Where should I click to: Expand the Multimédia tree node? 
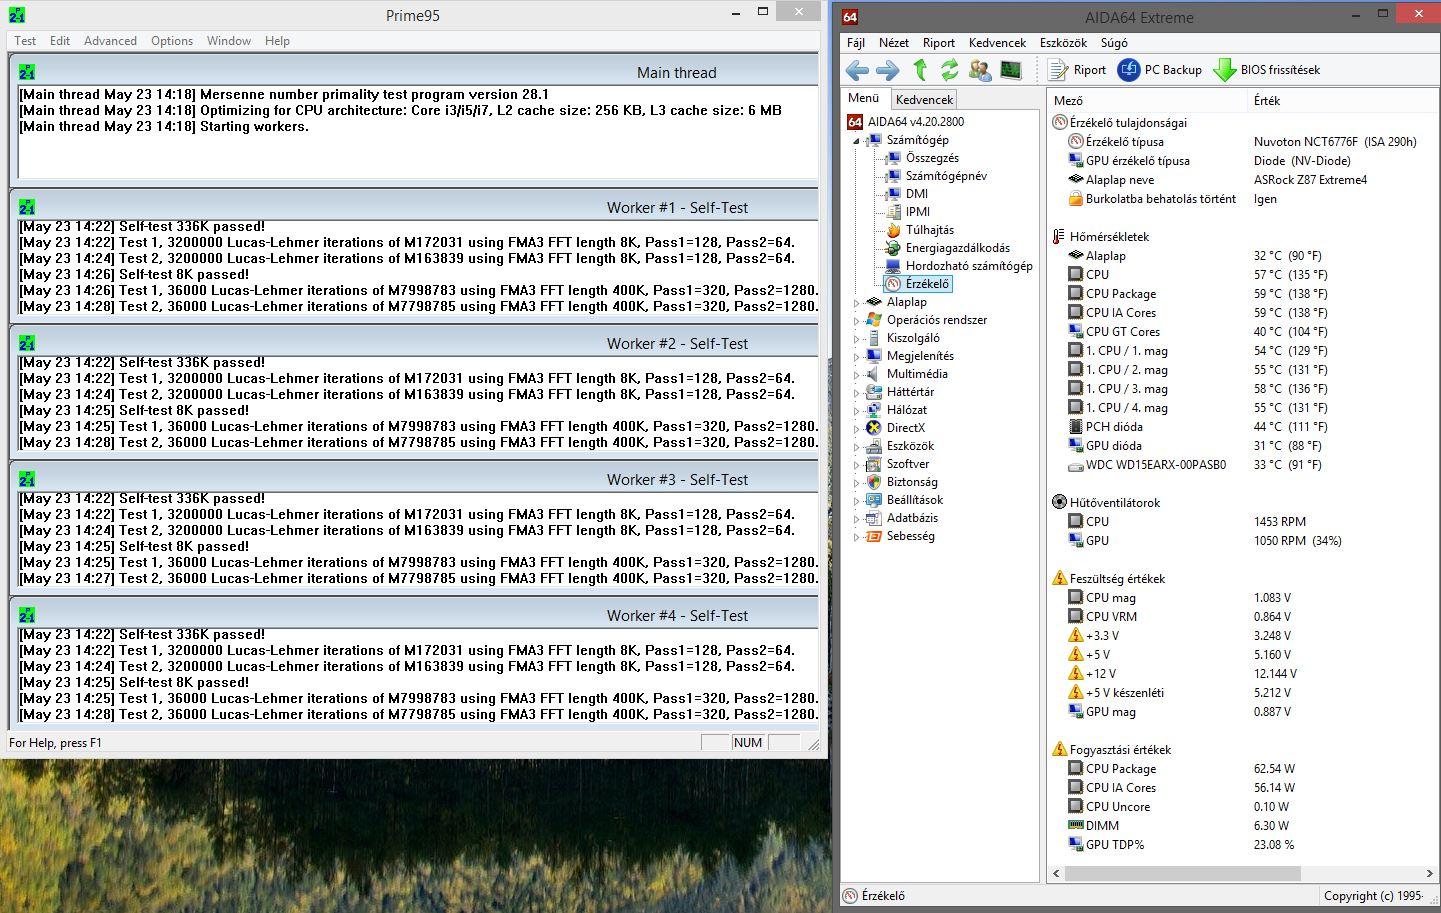(857, 374)
